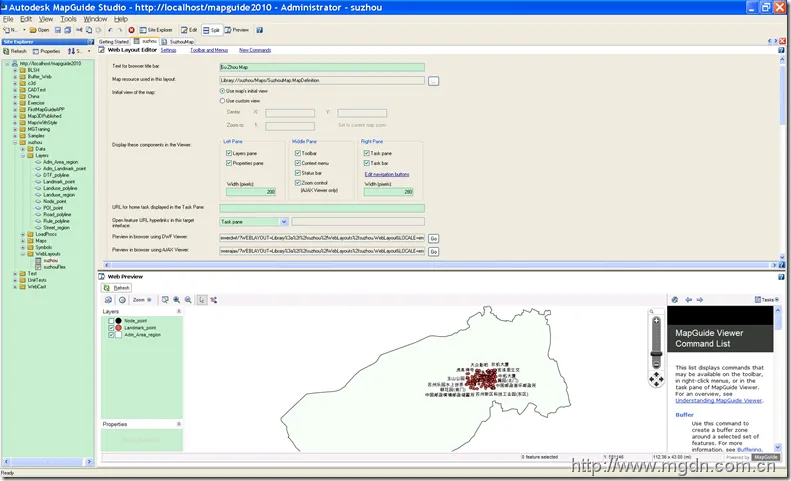Open the Zoom dropdown in preview toolbar
Image resolution: width=791 pixels, height=481 pixels.
142,300
